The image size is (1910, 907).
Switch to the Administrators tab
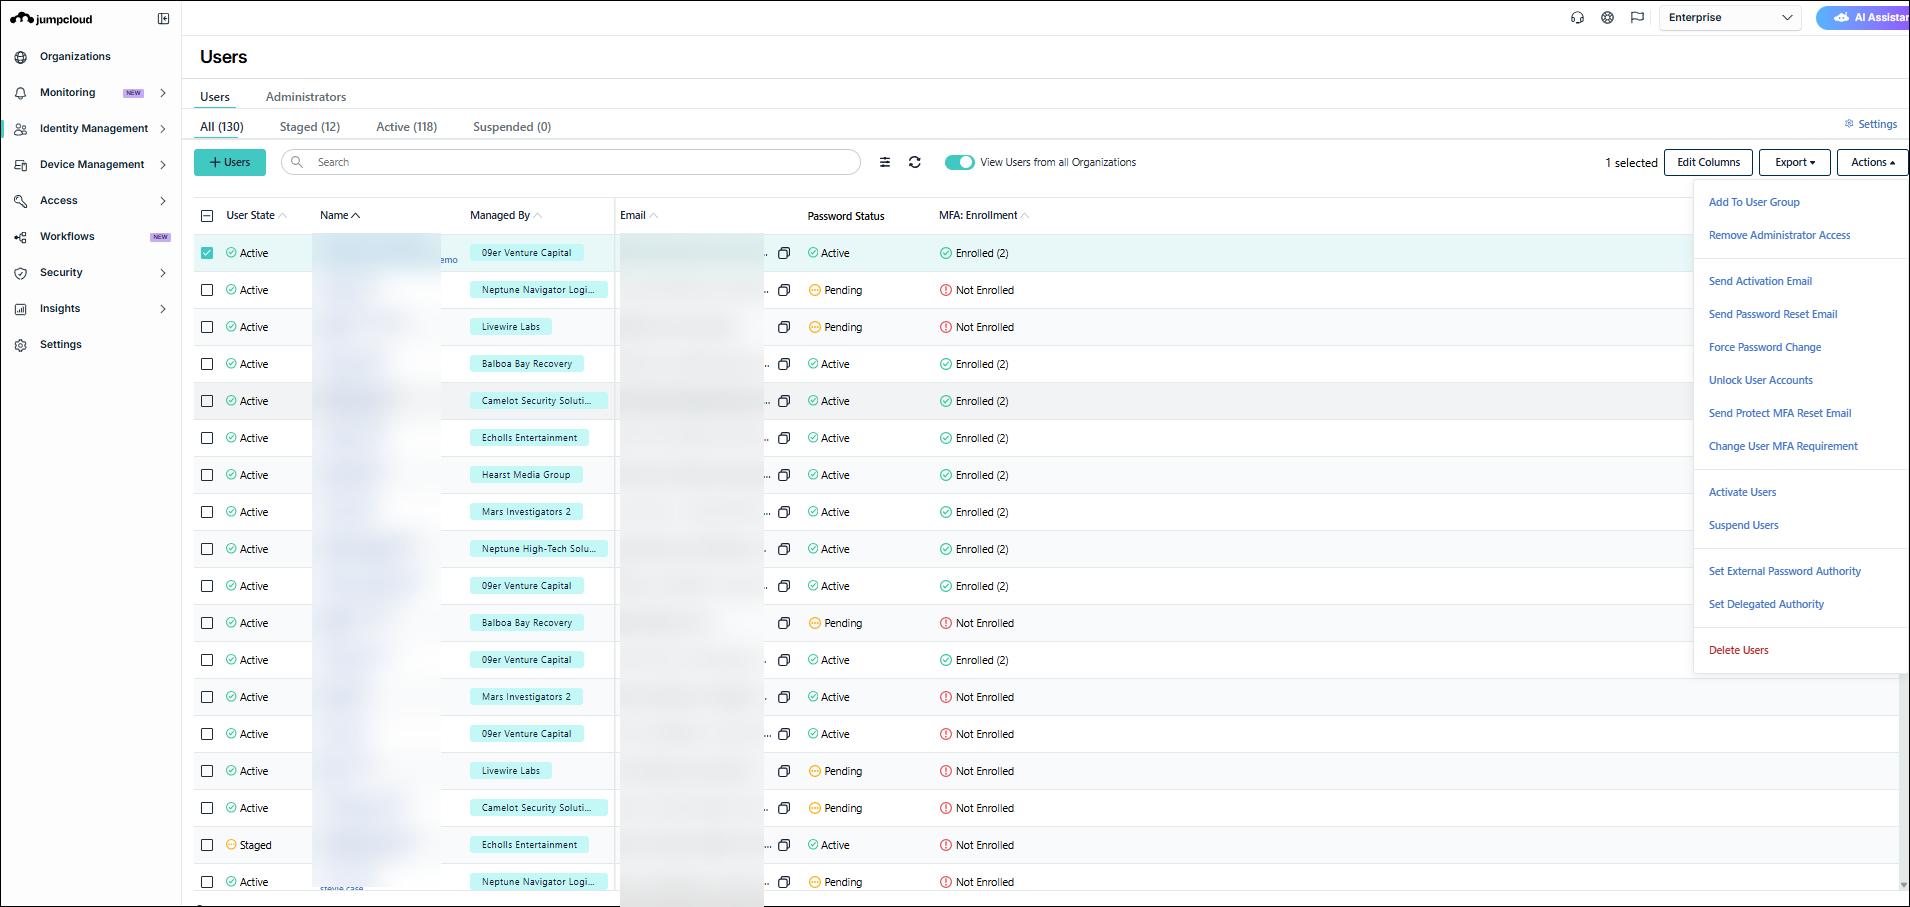(306, 97)
